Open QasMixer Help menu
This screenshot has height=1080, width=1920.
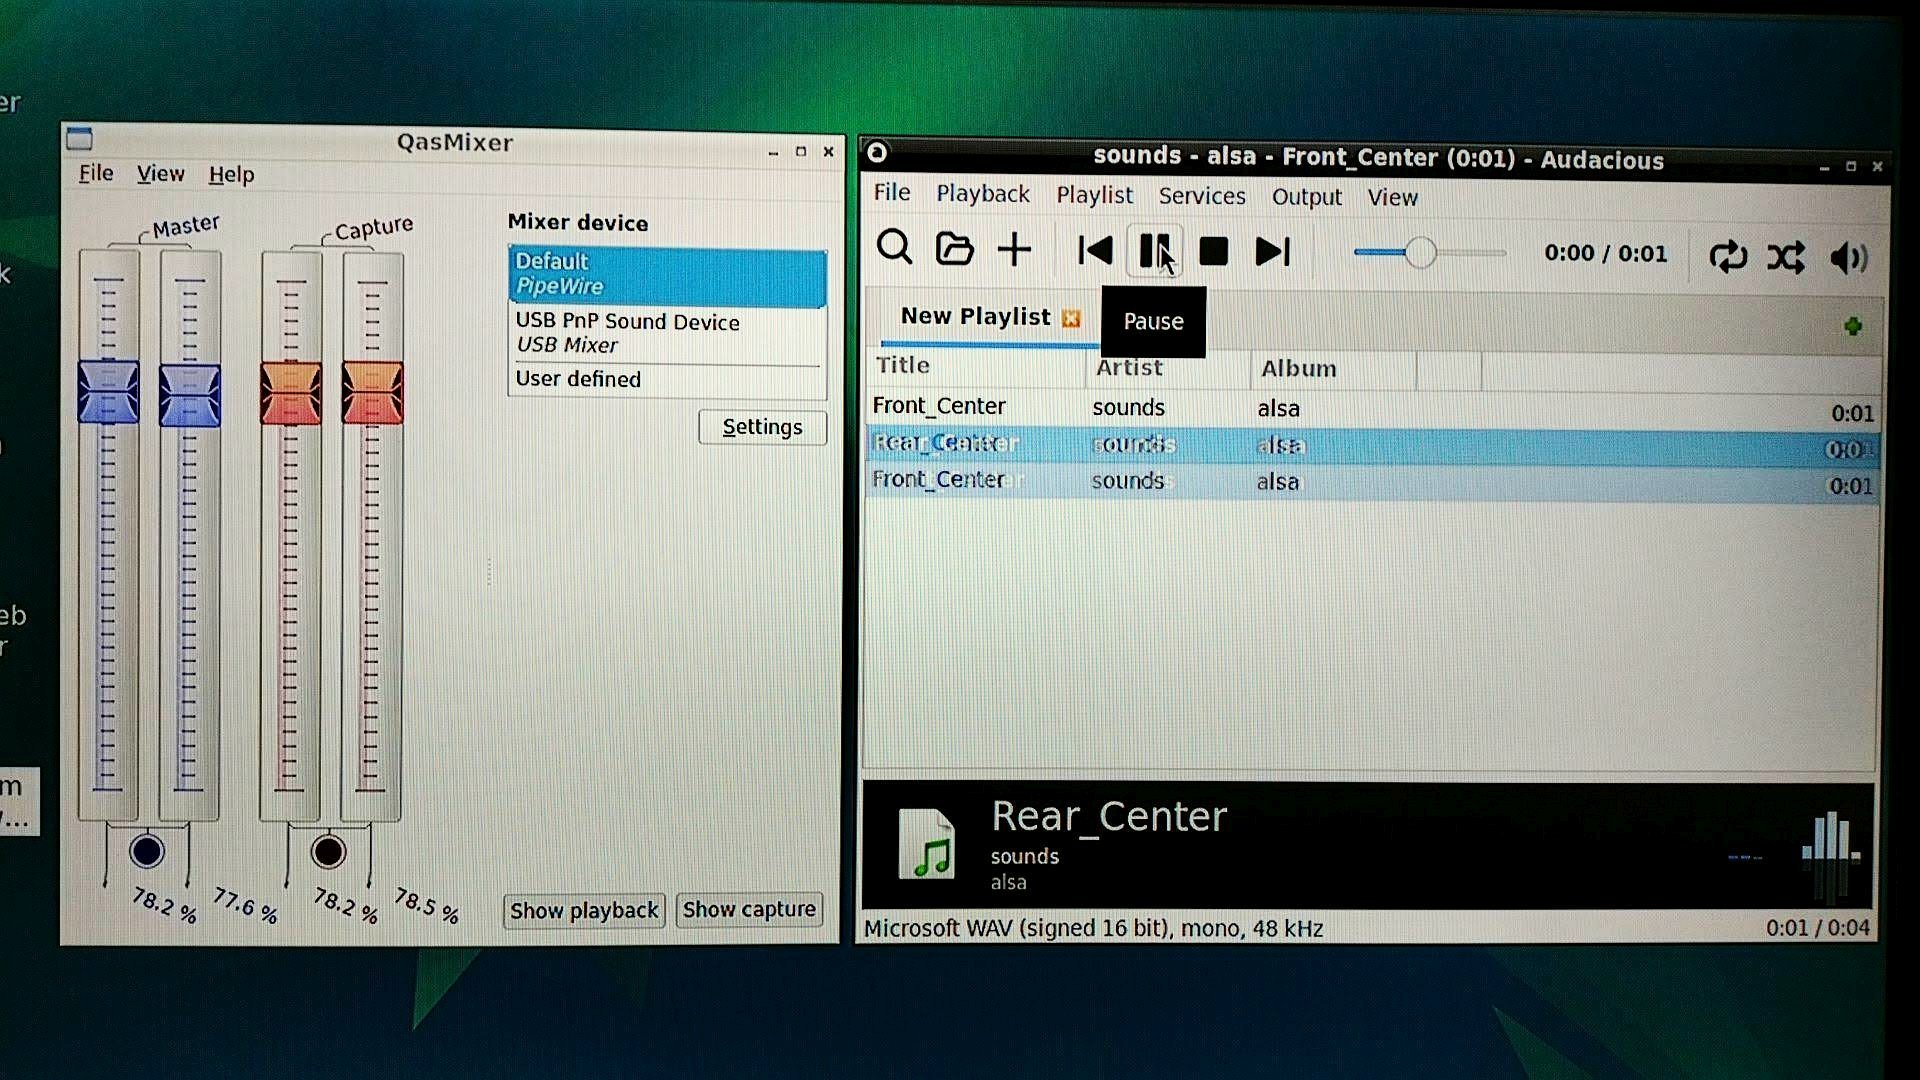pyautogui.click(x=231, y=175)
